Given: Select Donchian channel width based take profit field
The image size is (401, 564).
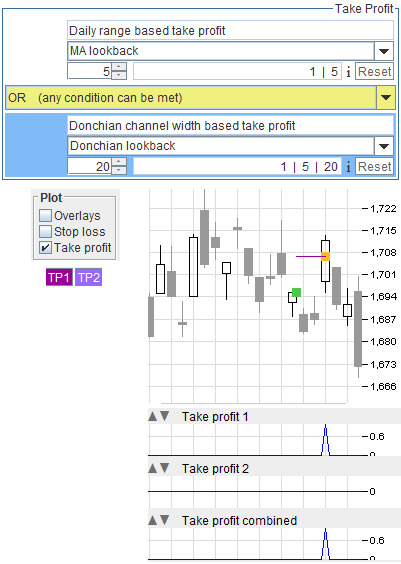Looking at the screenshot, I should coord(230,126).
